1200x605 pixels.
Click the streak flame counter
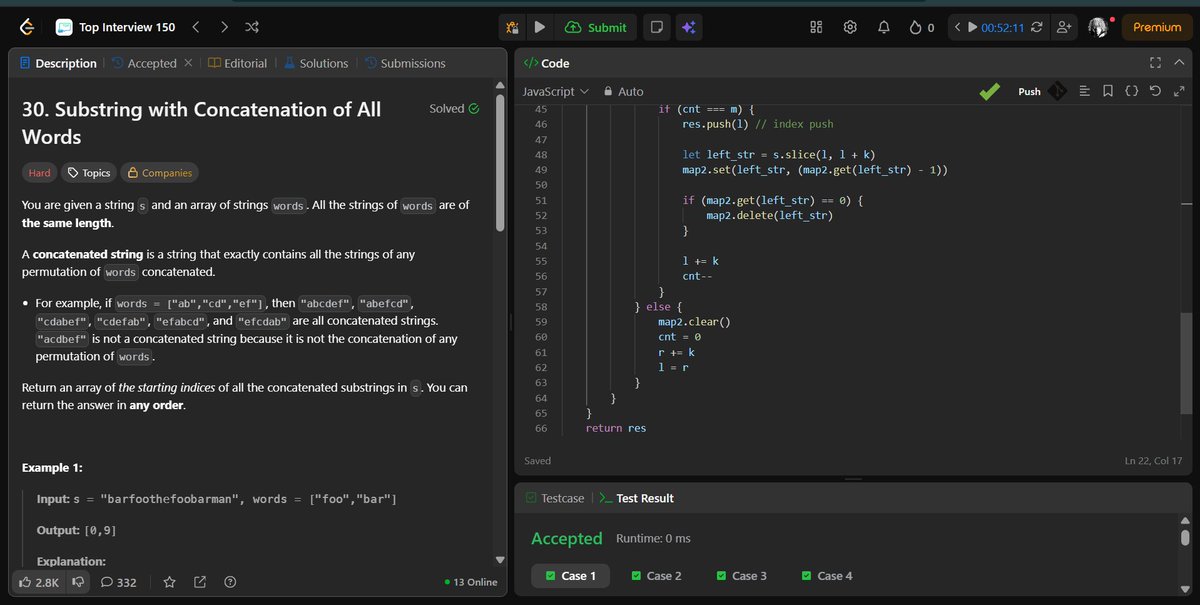pyautogui.click(x=921, y=28)
